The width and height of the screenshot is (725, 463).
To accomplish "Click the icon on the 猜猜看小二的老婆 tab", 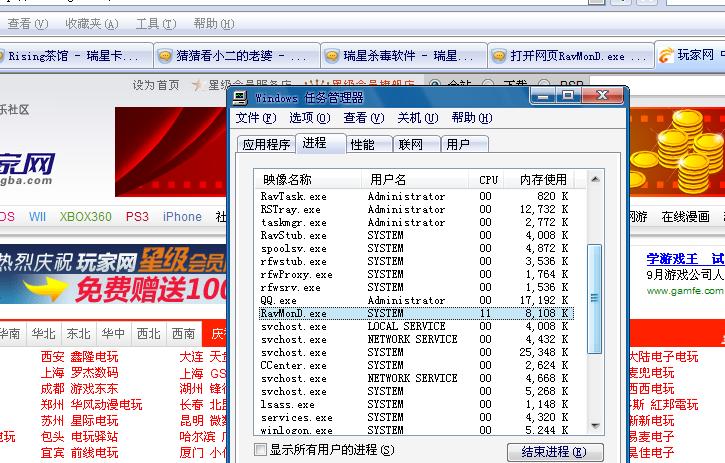I will pos(165,56).
